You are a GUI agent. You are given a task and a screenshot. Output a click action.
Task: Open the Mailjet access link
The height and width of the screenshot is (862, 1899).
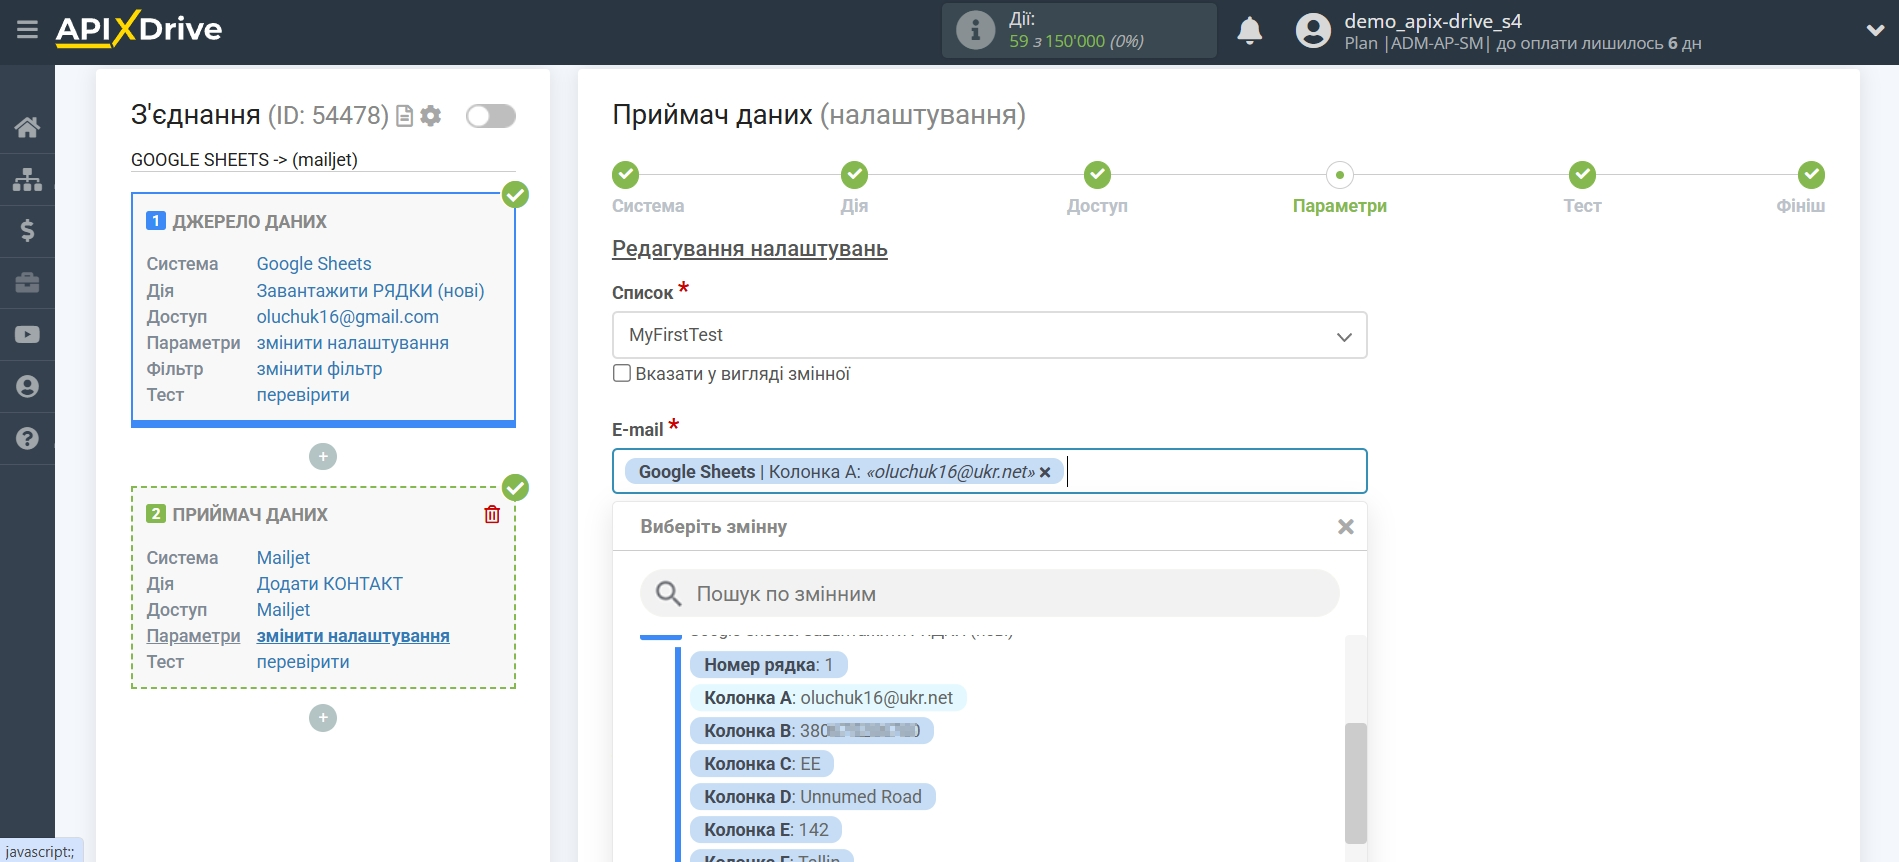click(283, 610)
